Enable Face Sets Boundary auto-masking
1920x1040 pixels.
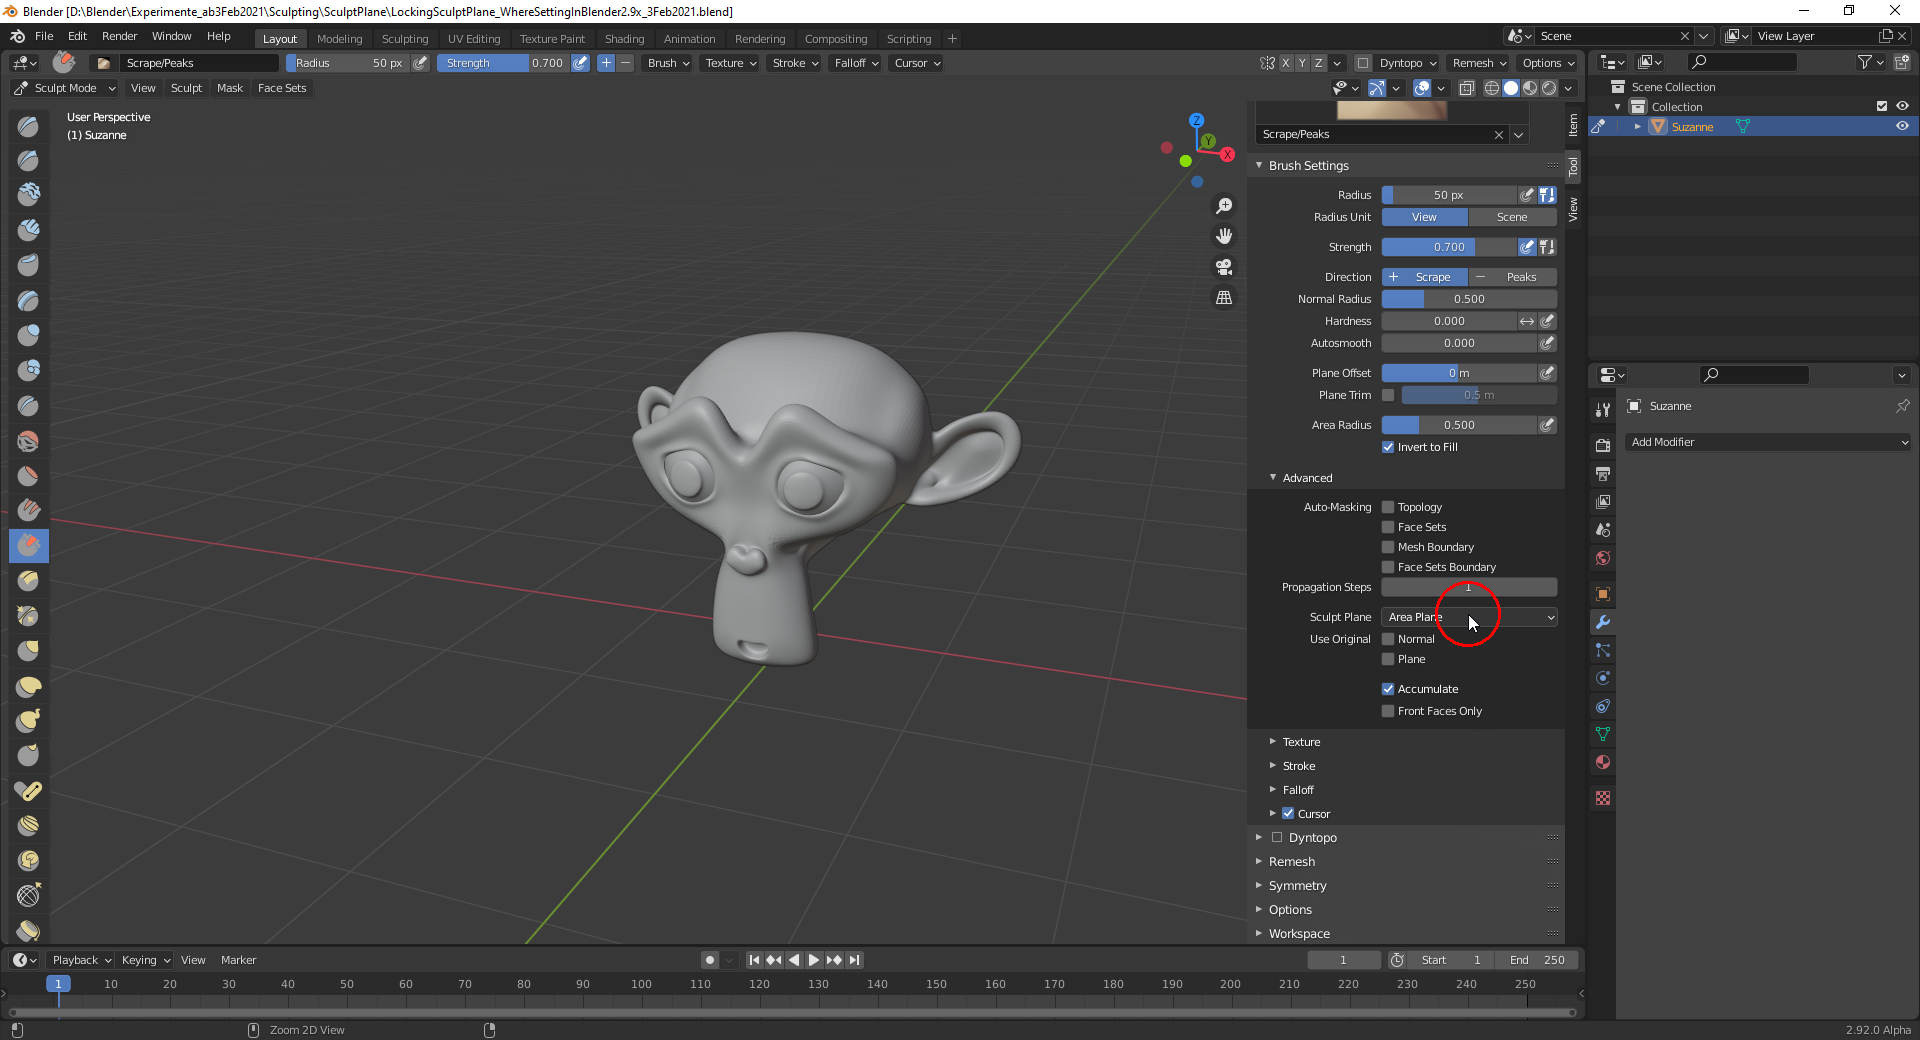coord(1388,567)
